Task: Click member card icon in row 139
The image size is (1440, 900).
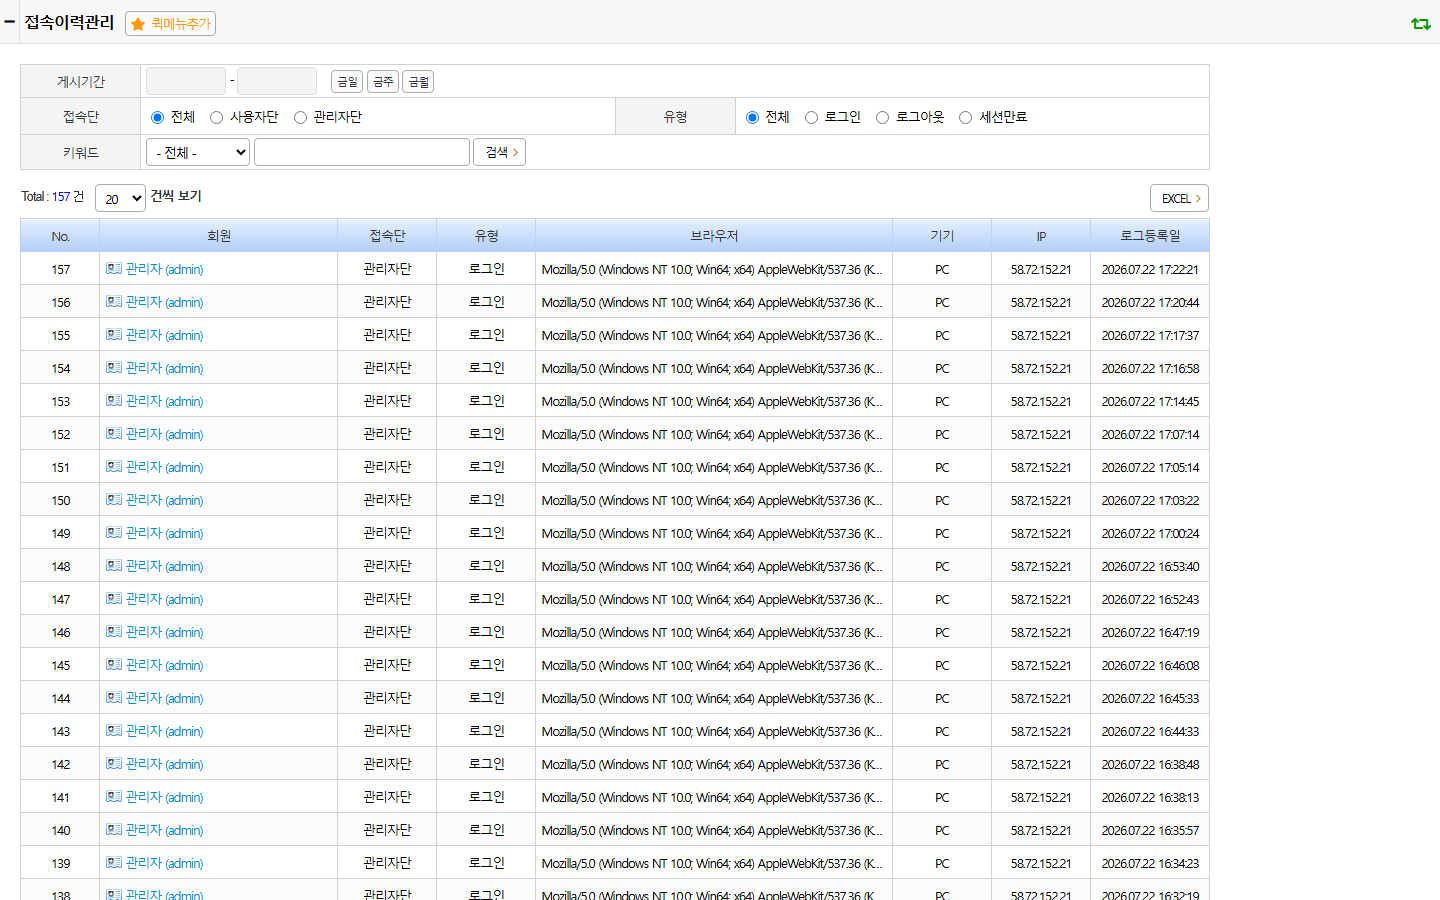Action: 114,862
